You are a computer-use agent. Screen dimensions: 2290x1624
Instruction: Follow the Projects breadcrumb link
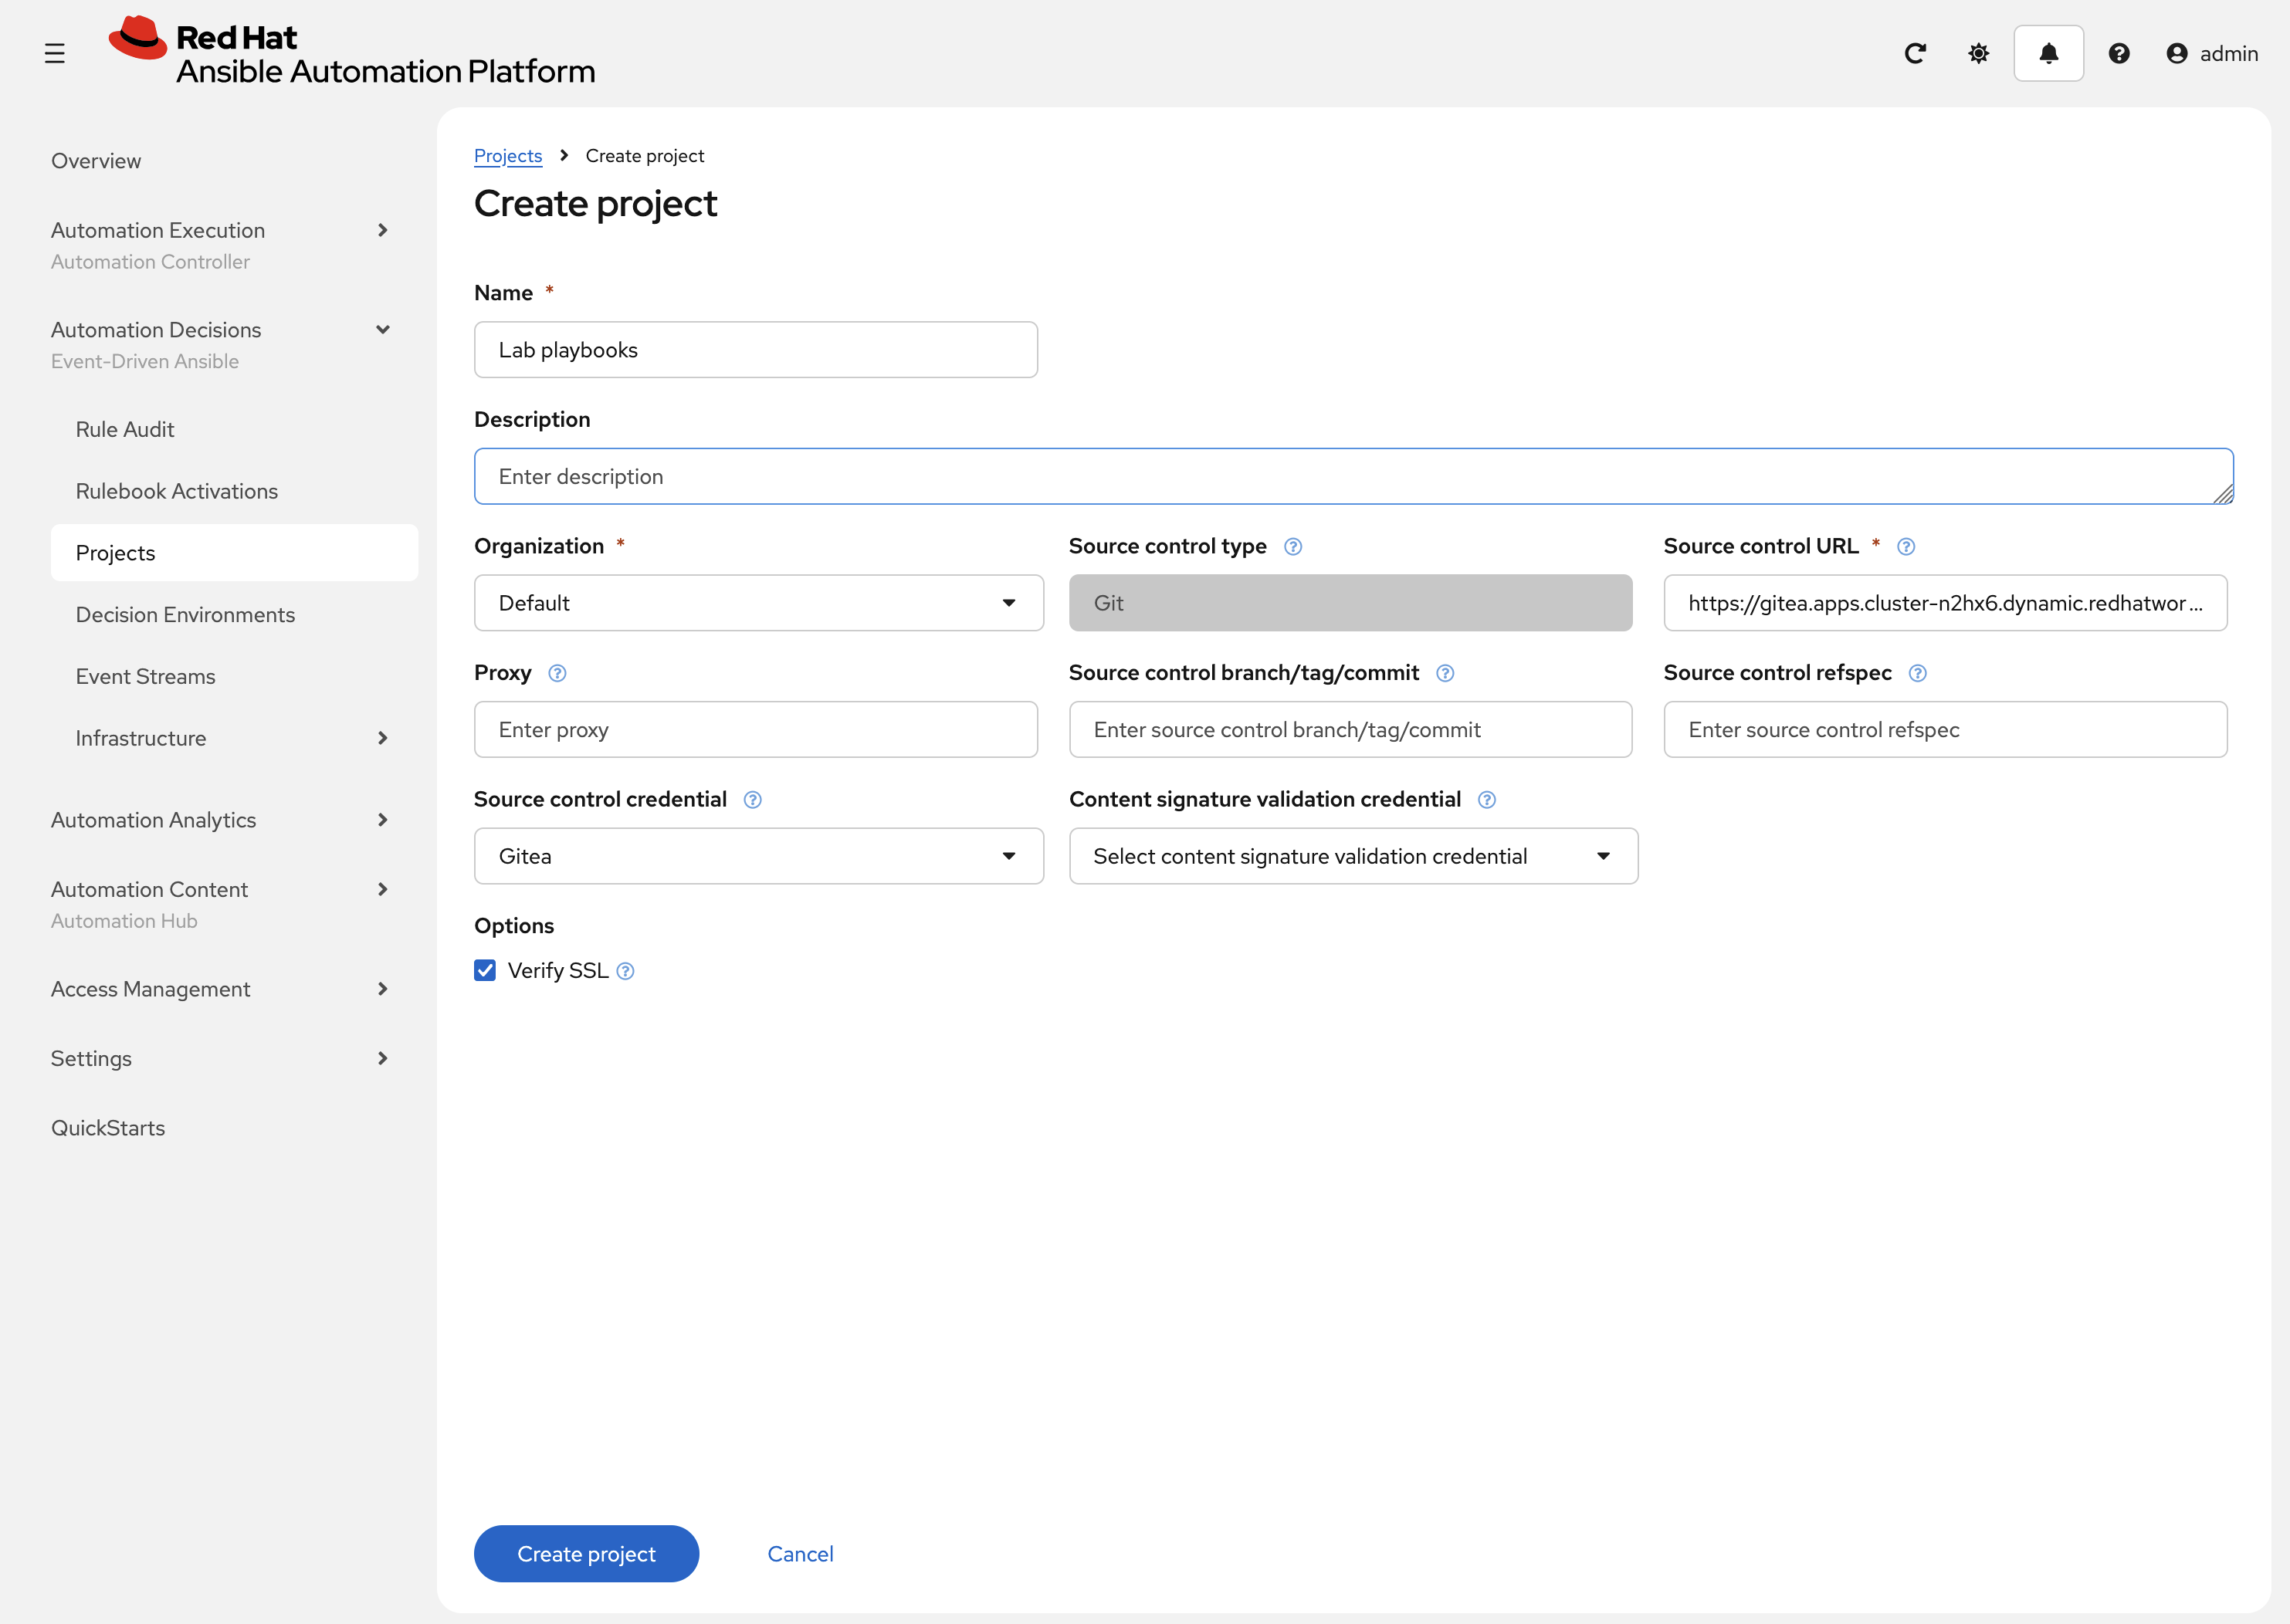point(508,156)
